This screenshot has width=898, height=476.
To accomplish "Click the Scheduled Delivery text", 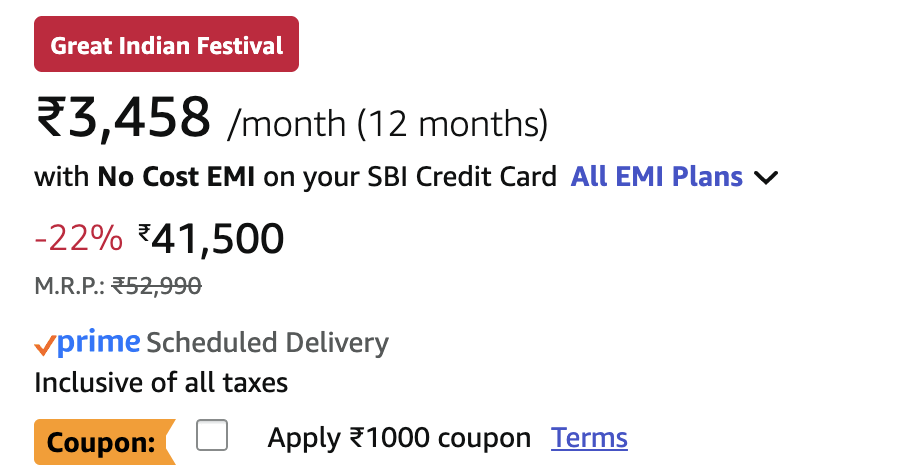I will tap(267, 344).
